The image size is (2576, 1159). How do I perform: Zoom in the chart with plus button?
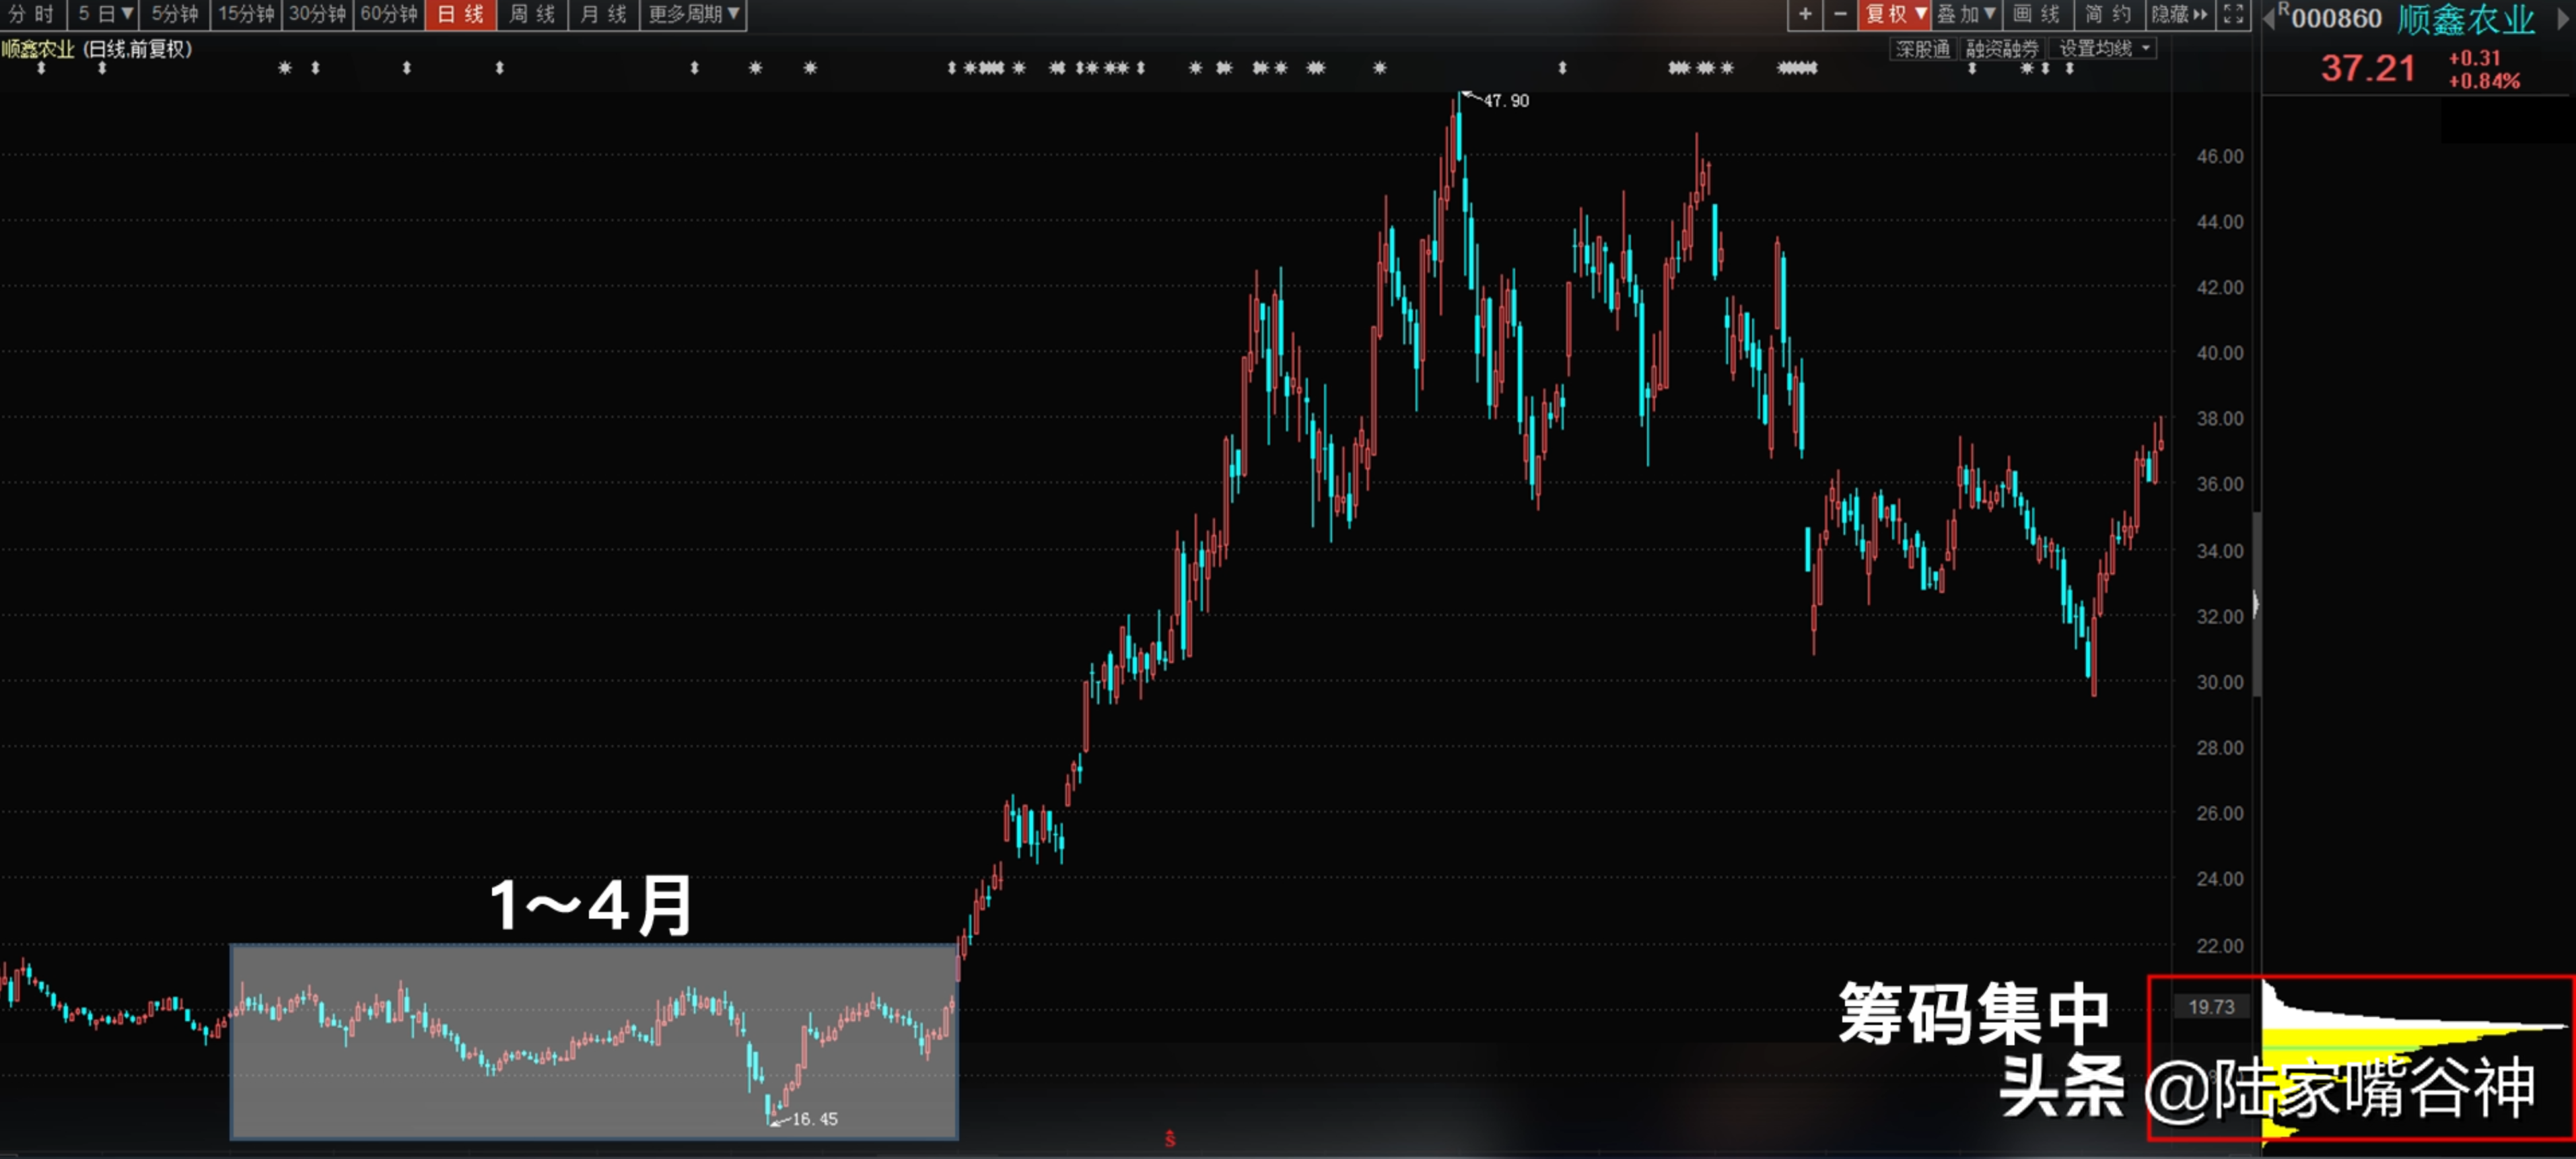pos(1804,14)
